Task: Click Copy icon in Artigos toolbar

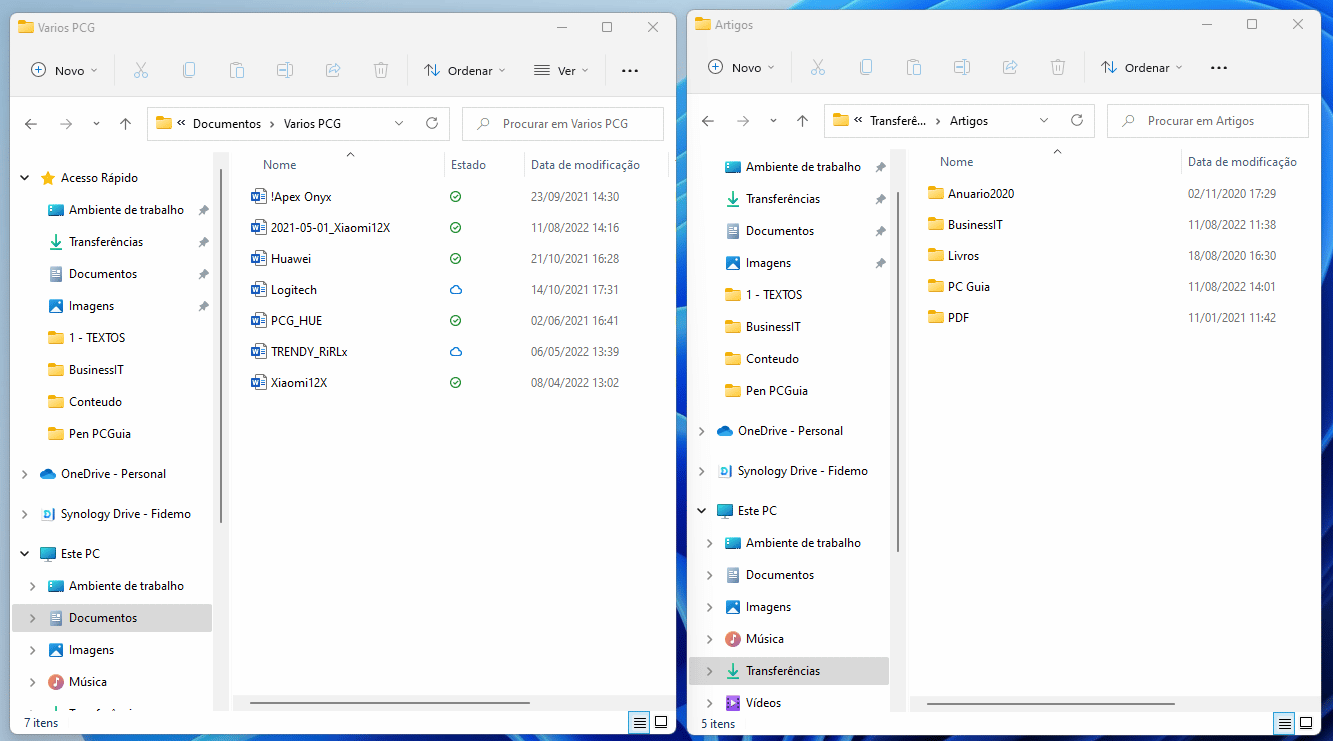Action: 866,67
